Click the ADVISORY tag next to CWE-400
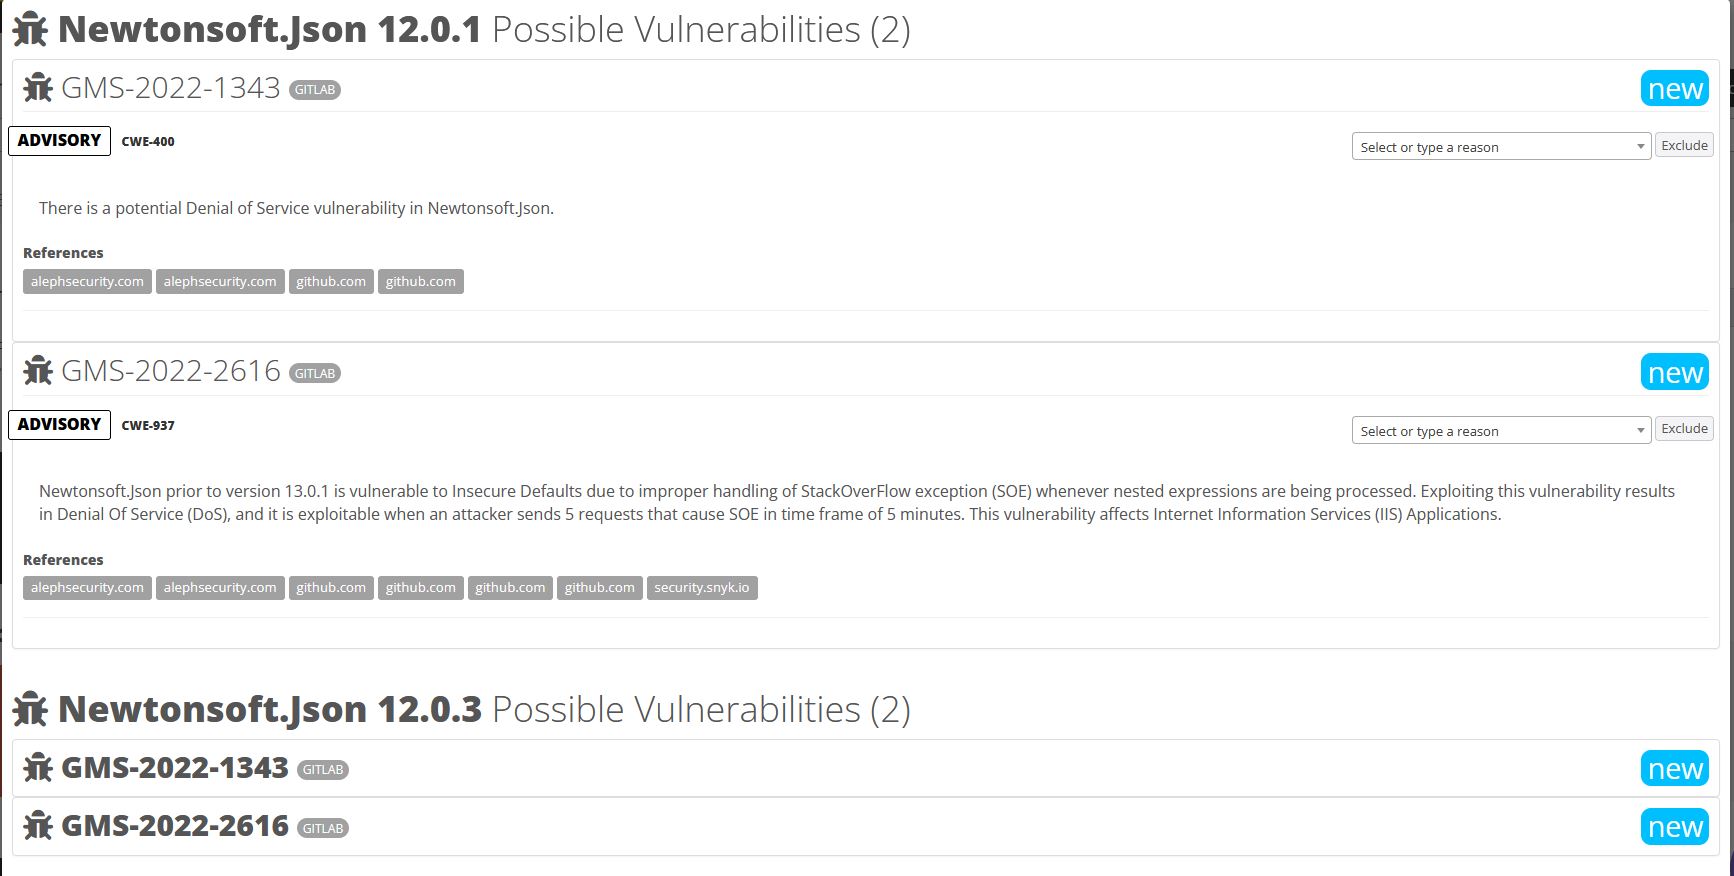The height and width of the screenshot is (876, 1734). (x=59, y=141)
